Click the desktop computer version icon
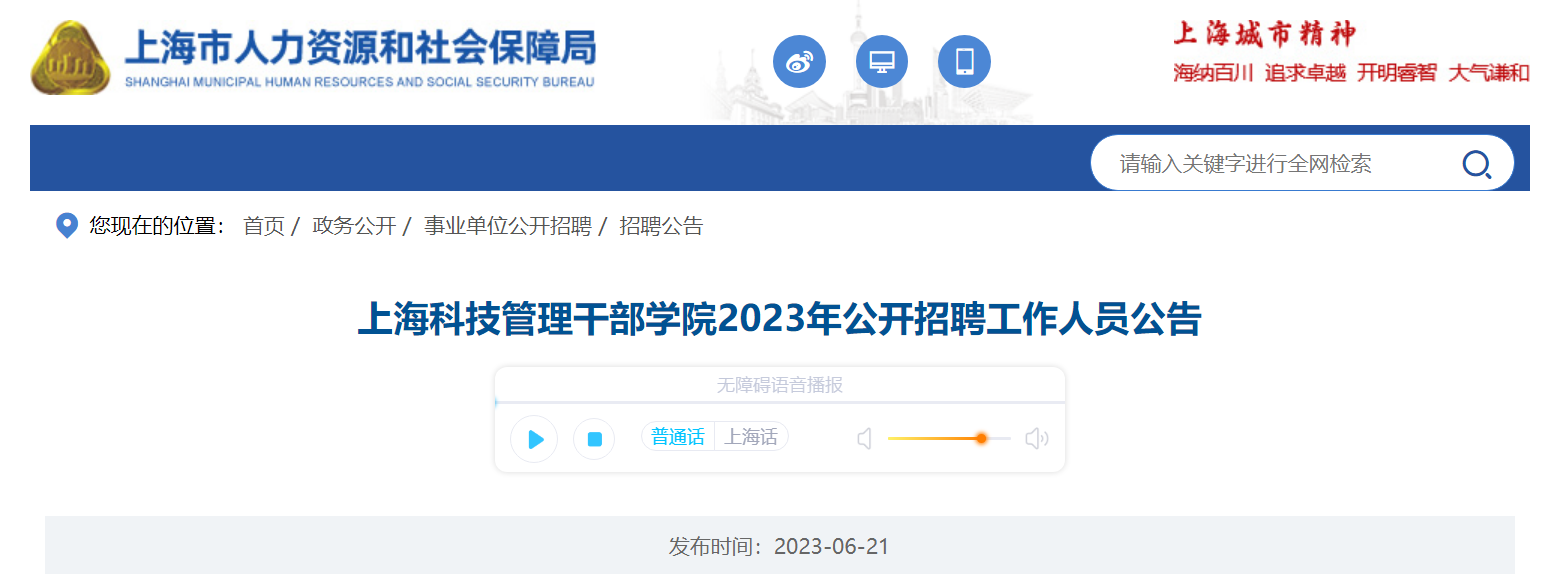The image size is (1554, 587). [x=882, y=62]
